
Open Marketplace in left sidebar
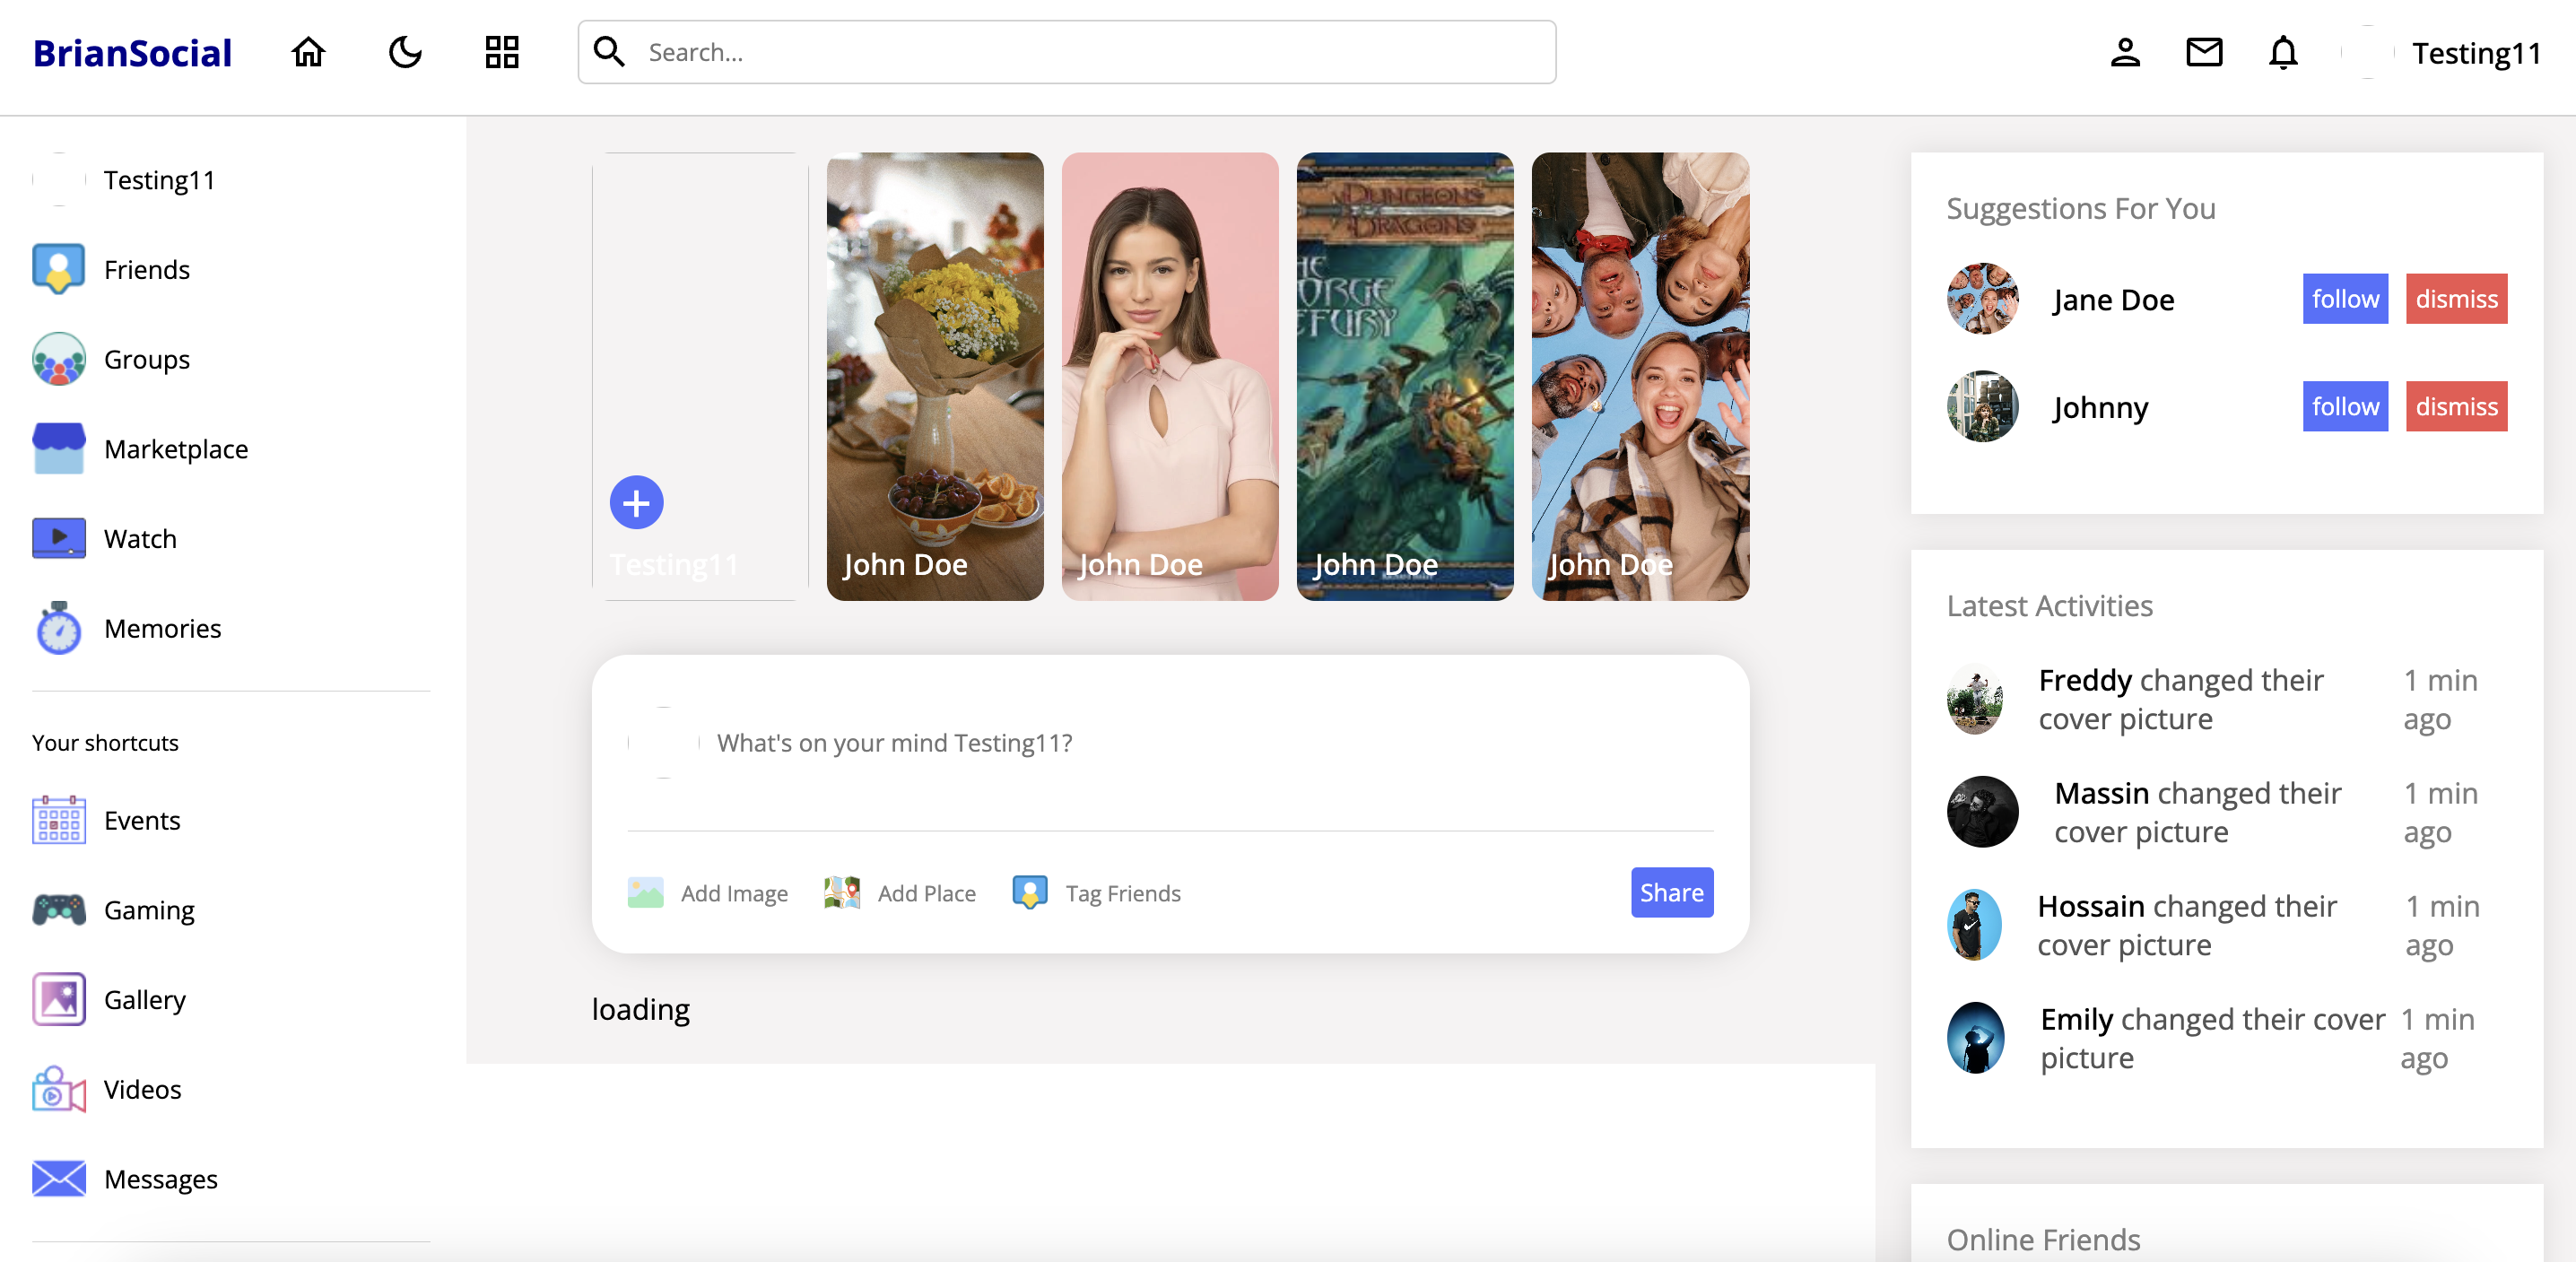175,449
